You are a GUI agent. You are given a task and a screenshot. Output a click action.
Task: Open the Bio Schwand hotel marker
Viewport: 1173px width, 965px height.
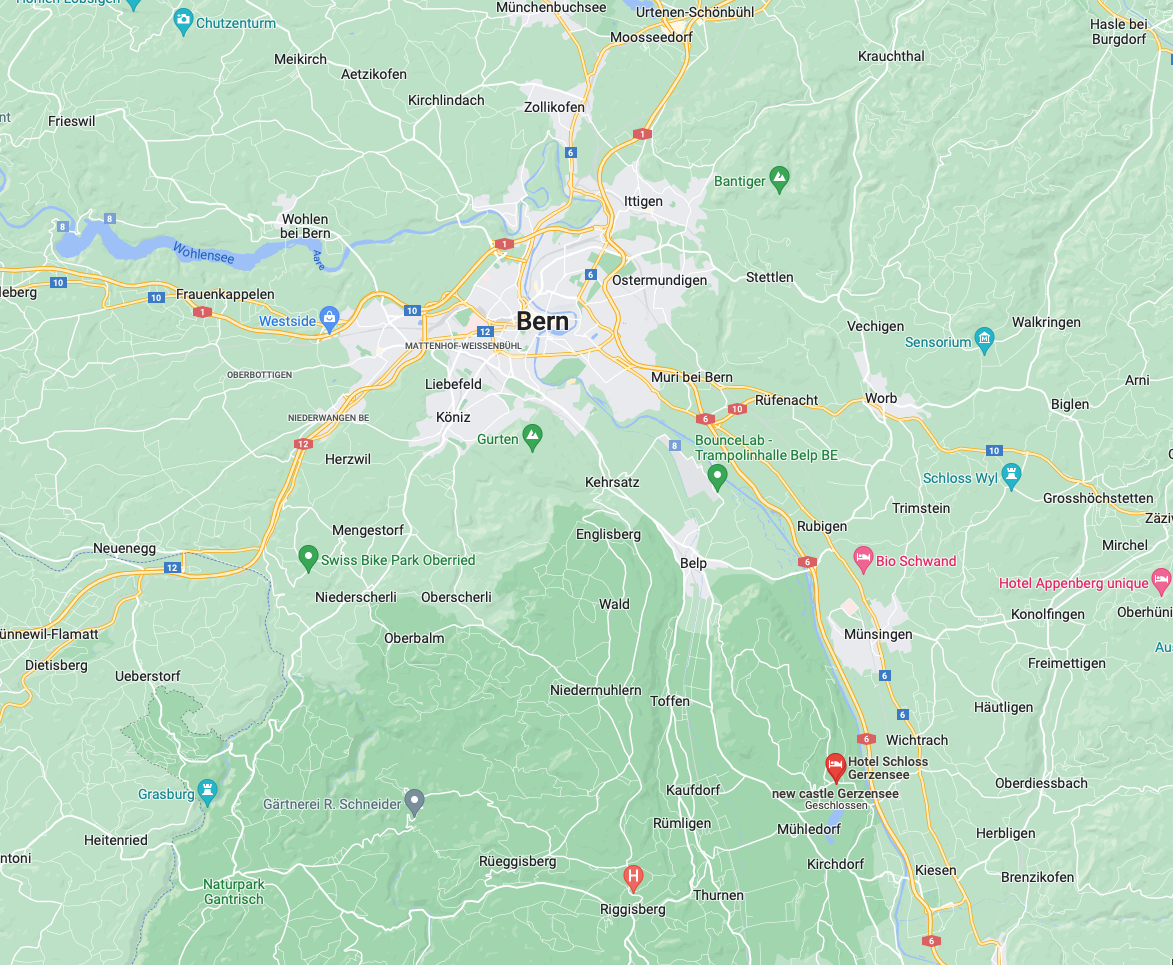863,560
